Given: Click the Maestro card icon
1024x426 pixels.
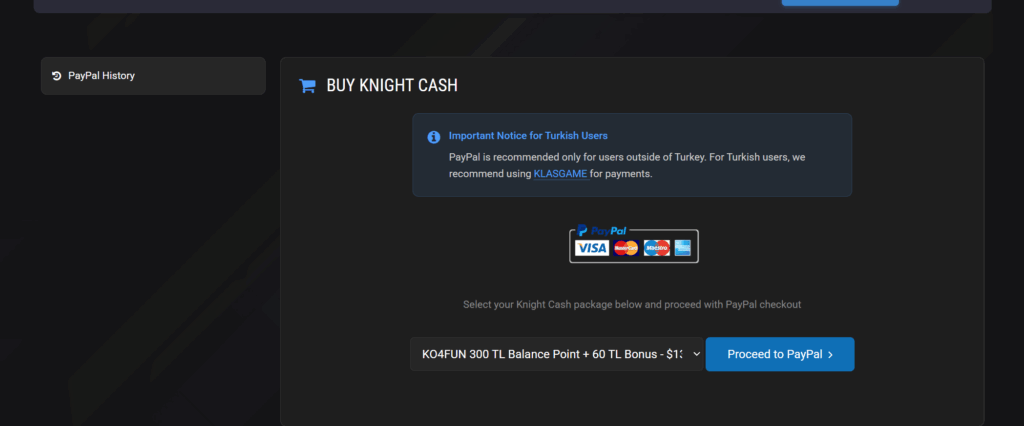Looking at the screenshot, I should pyautogui.click(x=656, y=248).
